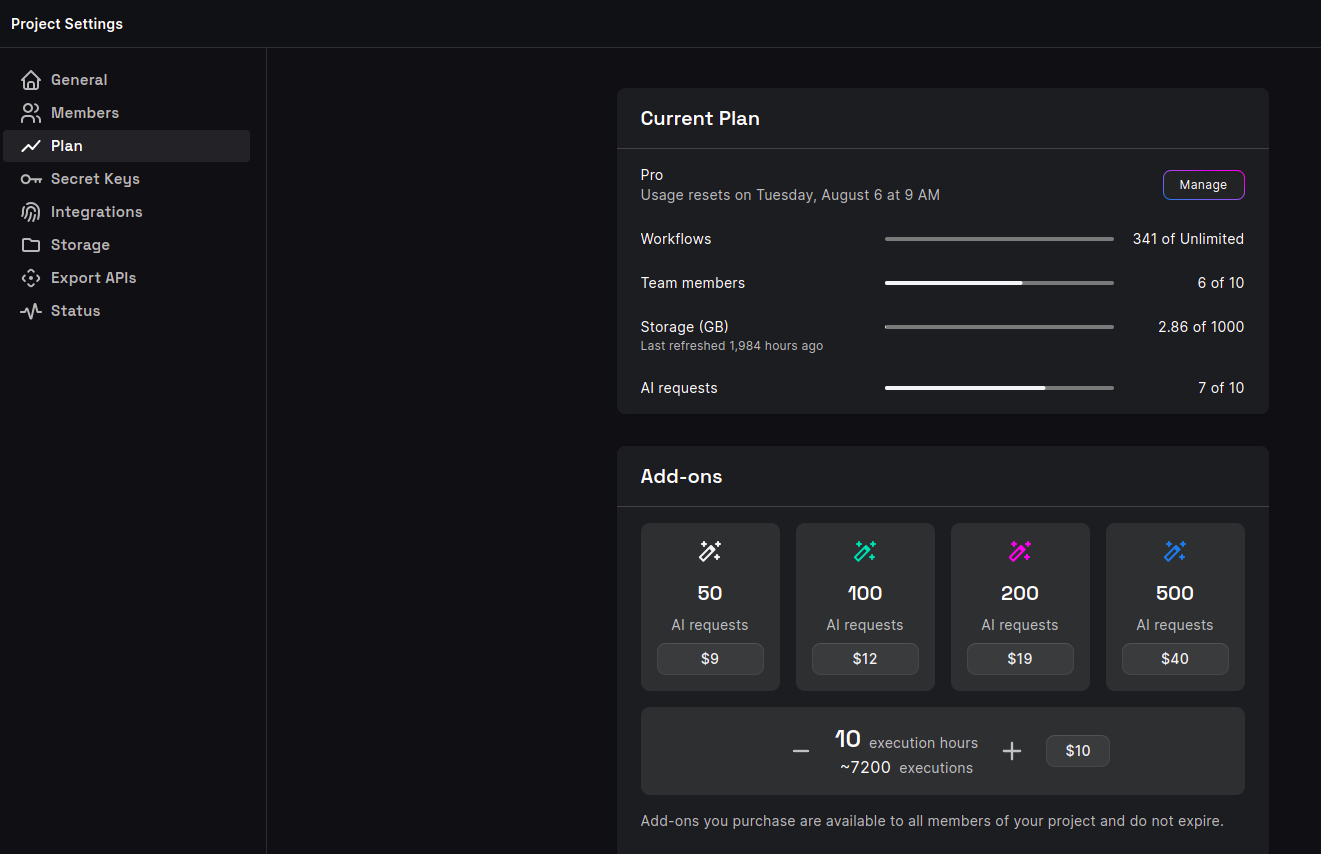Click the Plan trend-line icon
The width and height of the screenshot is (1321, 854).
tap(31, 146)
